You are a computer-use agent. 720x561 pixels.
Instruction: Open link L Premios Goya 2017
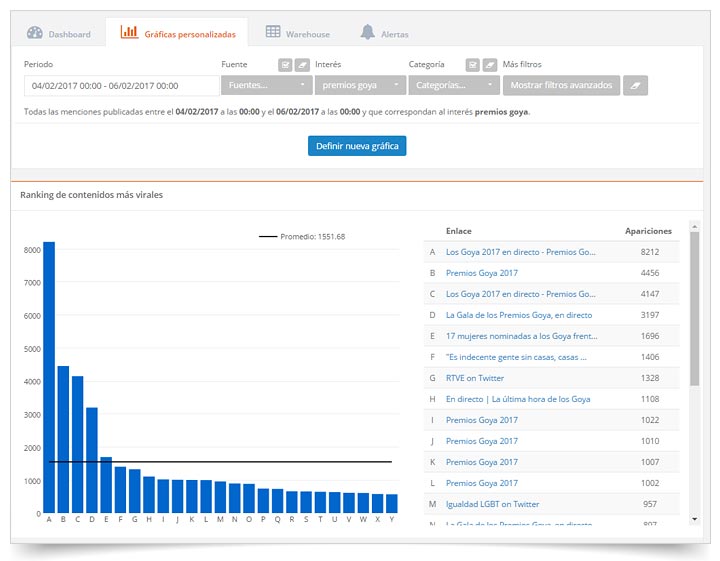point(482,483)
